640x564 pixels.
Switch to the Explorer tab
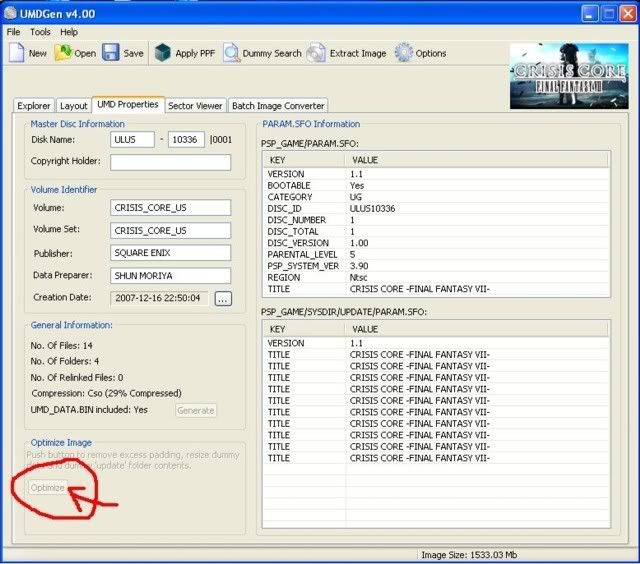click(x=34, y=105)
